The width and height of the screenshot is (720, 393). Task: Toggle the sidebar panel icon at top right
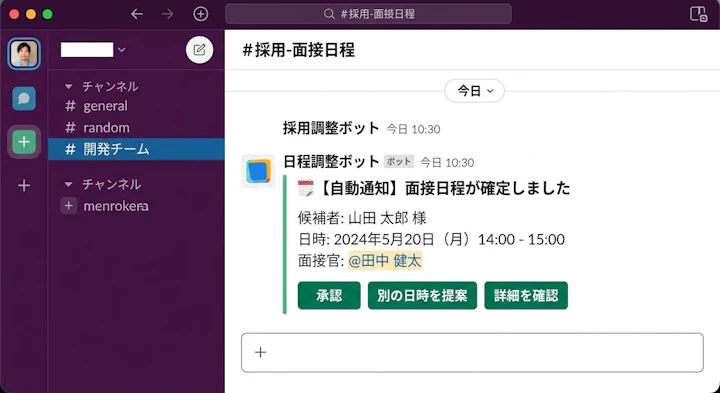pos(698,14)
